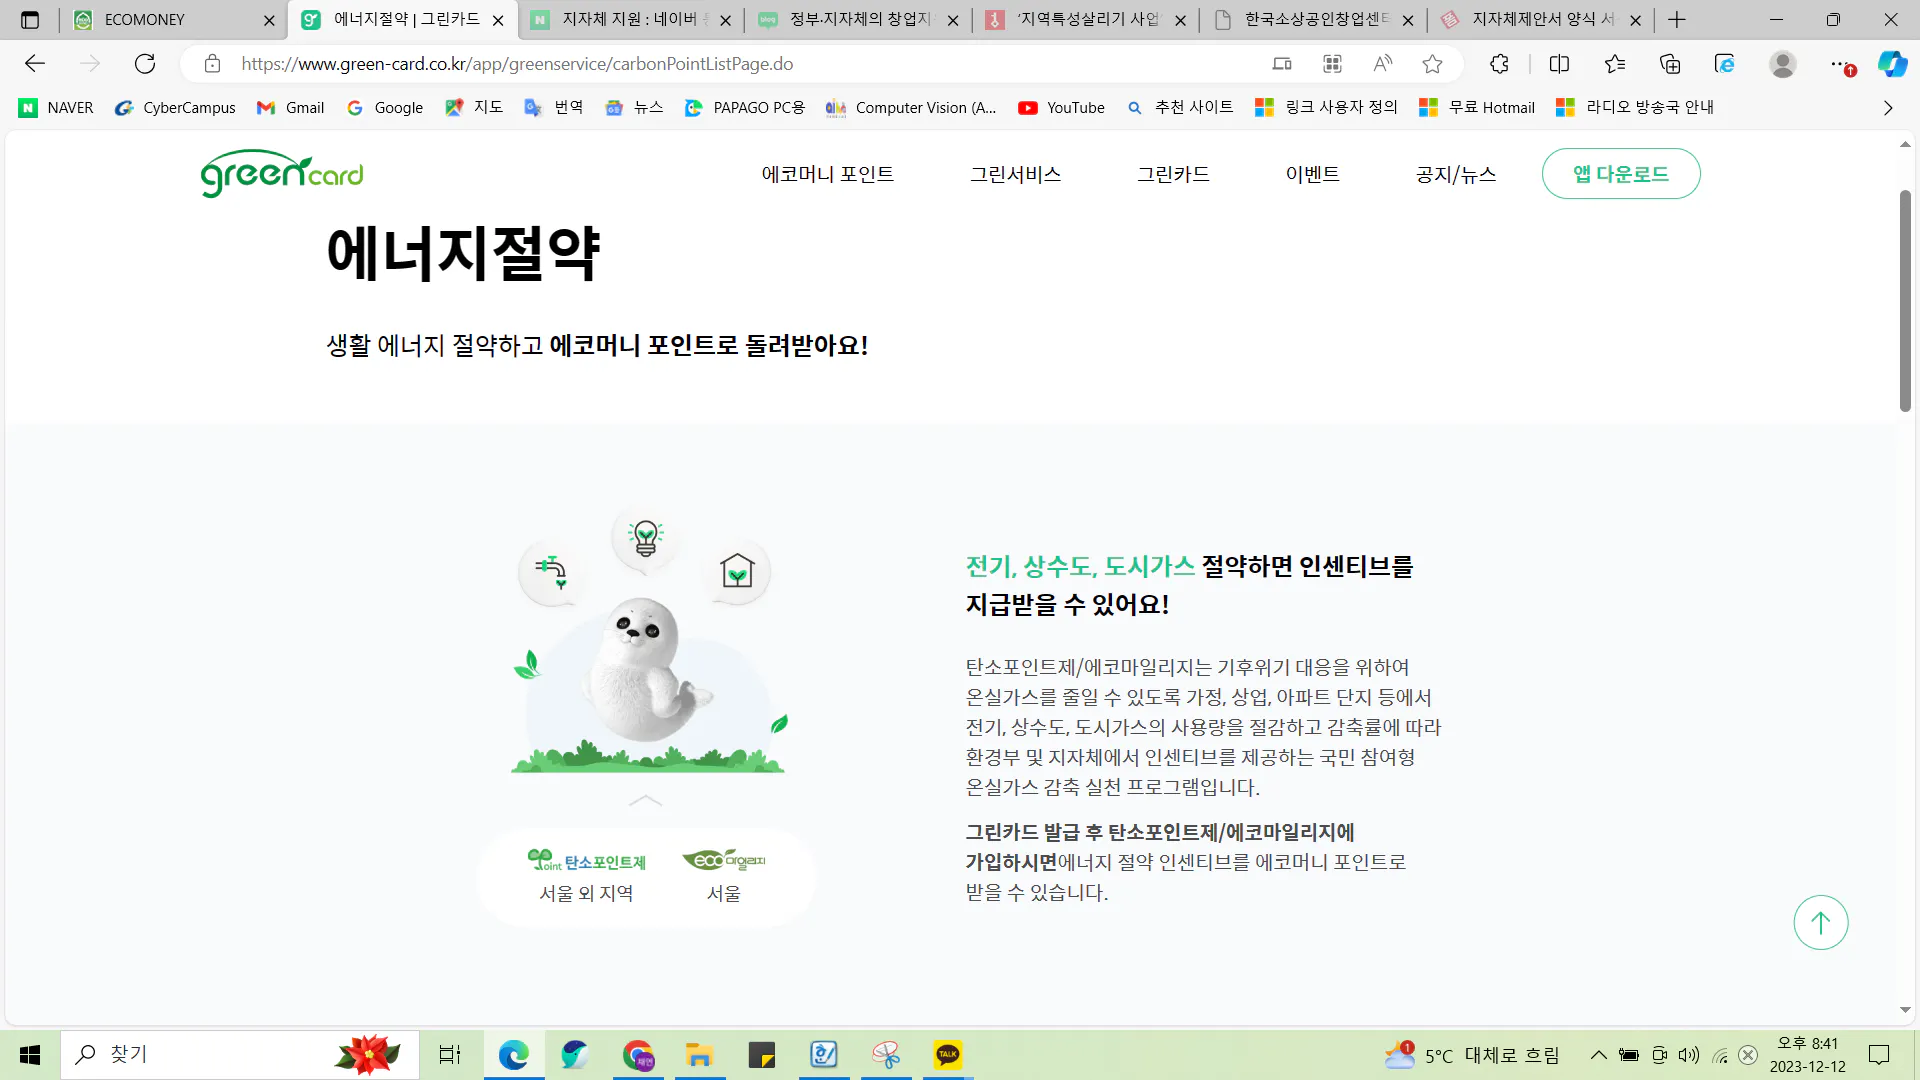Expand bookmarks bar overflow chevron

tap(1888, 108)
